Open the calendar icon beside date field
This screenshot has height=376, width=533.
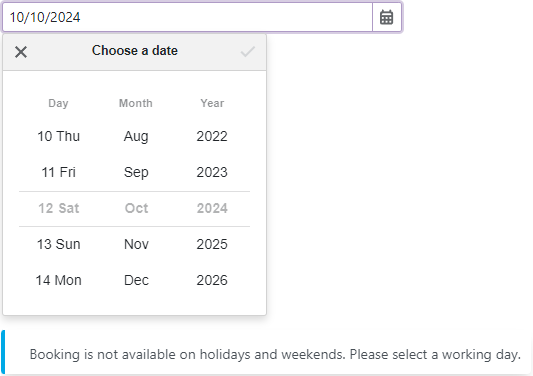(x=386, y=17)
